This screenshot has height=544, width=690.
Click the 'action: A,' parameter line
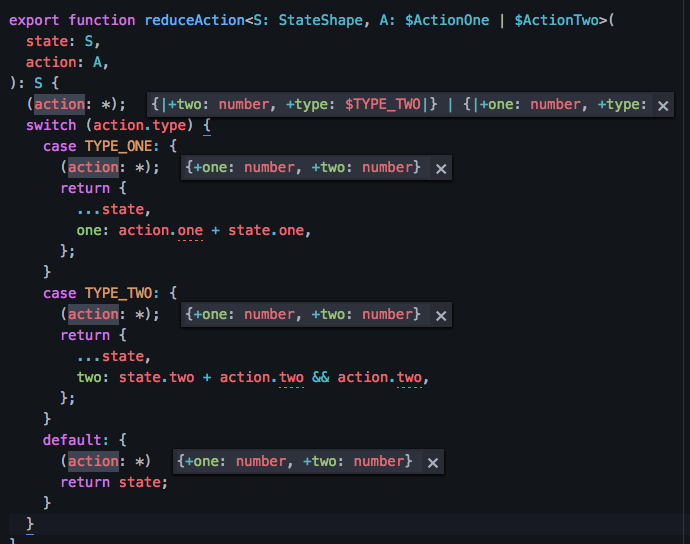click(x=67, y=62)
